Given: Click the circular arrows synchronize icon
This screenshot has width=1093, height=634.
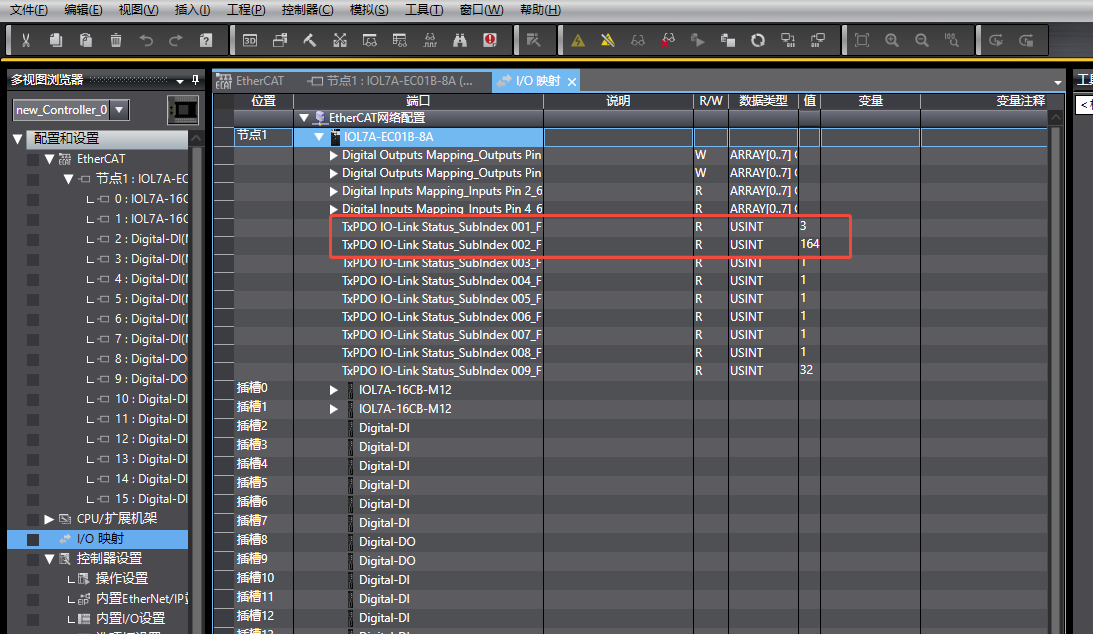Looking at the screenshot, I should 758,41.
